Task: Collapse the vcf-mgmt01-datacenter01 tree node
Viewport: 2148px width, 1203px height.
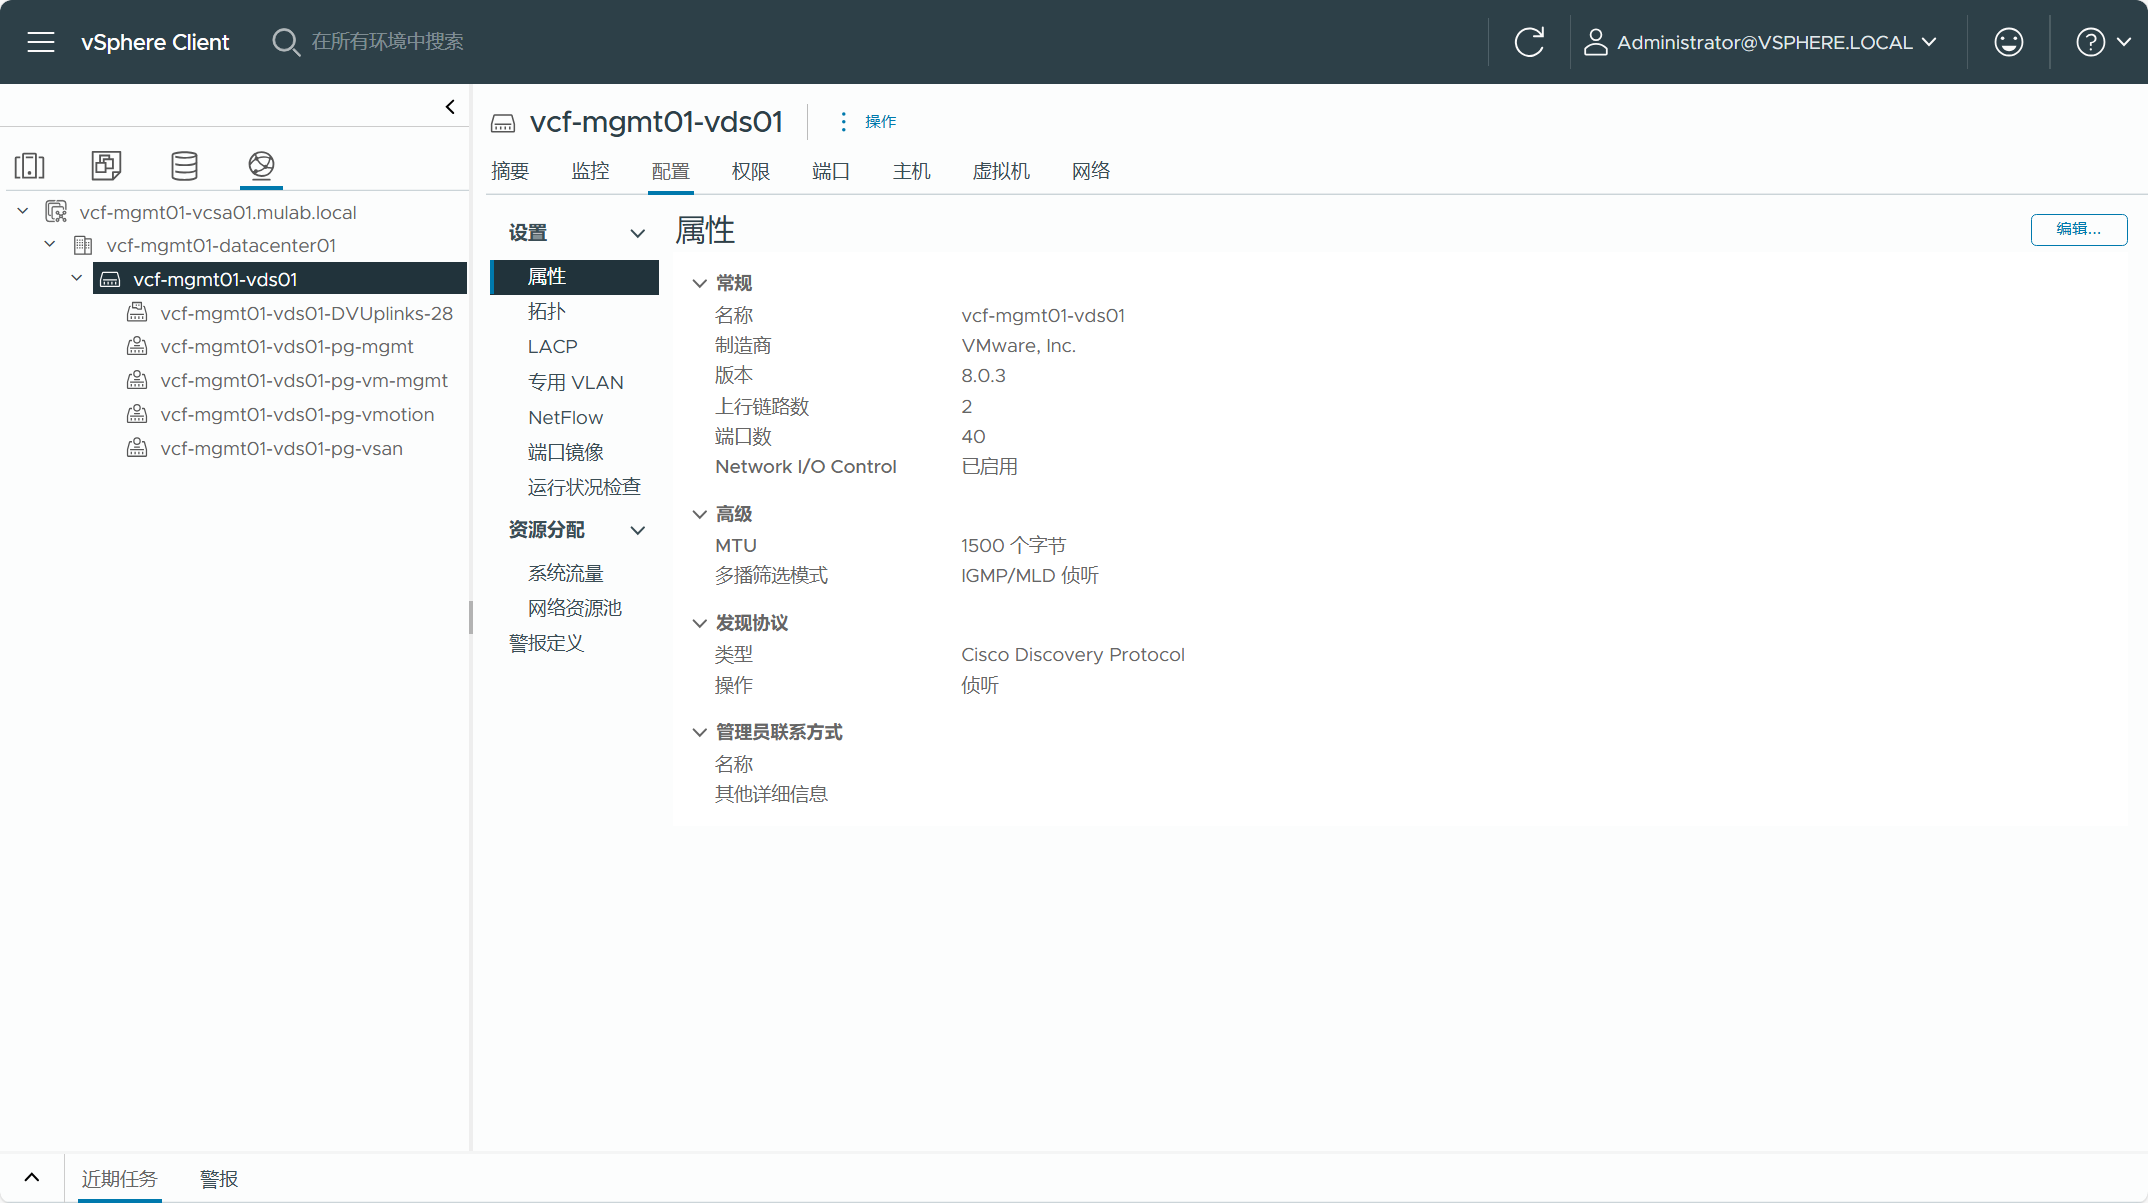Action: (x=50, y=245)
